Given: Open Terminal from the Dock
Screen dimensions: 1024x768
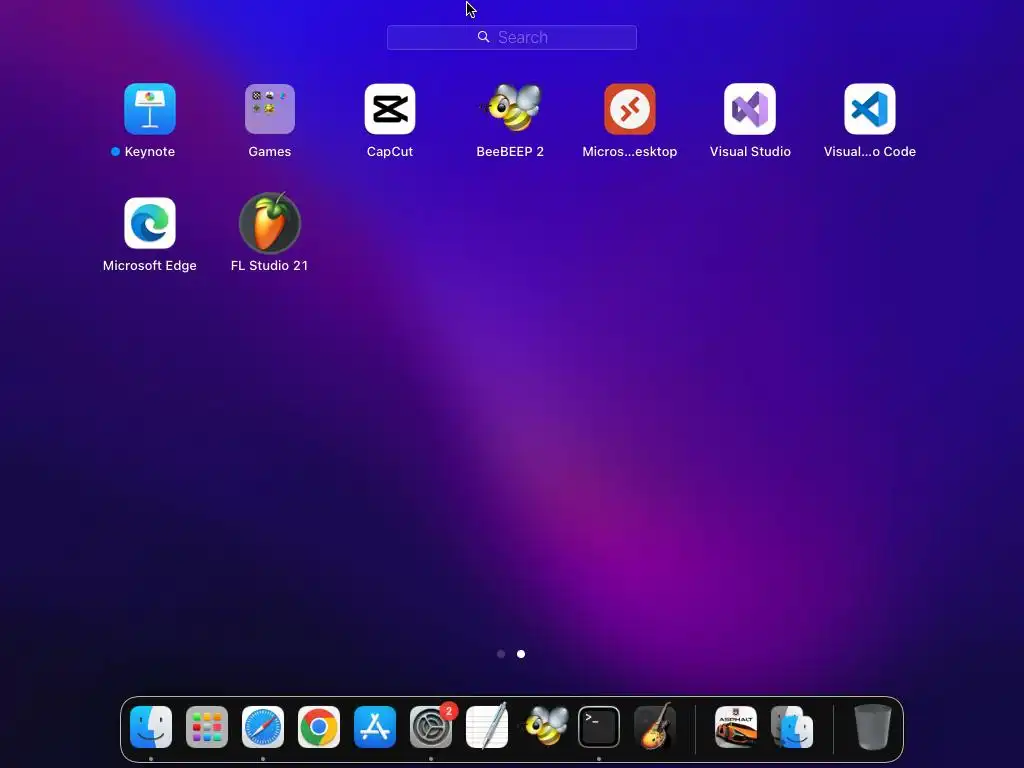Looking at the screenshot, I should pos(599,727).
